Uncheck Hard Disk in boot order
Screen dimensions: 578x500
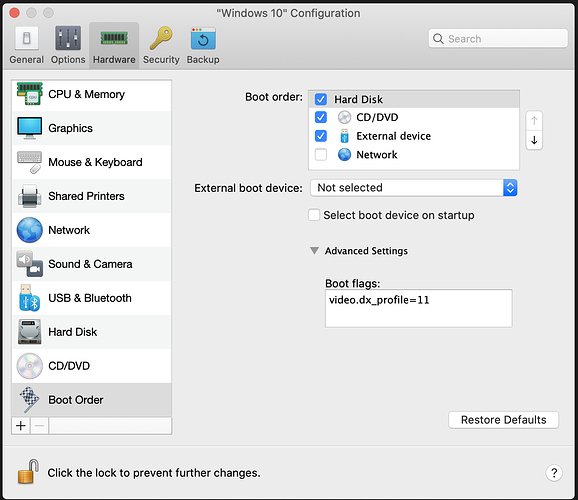321,99
